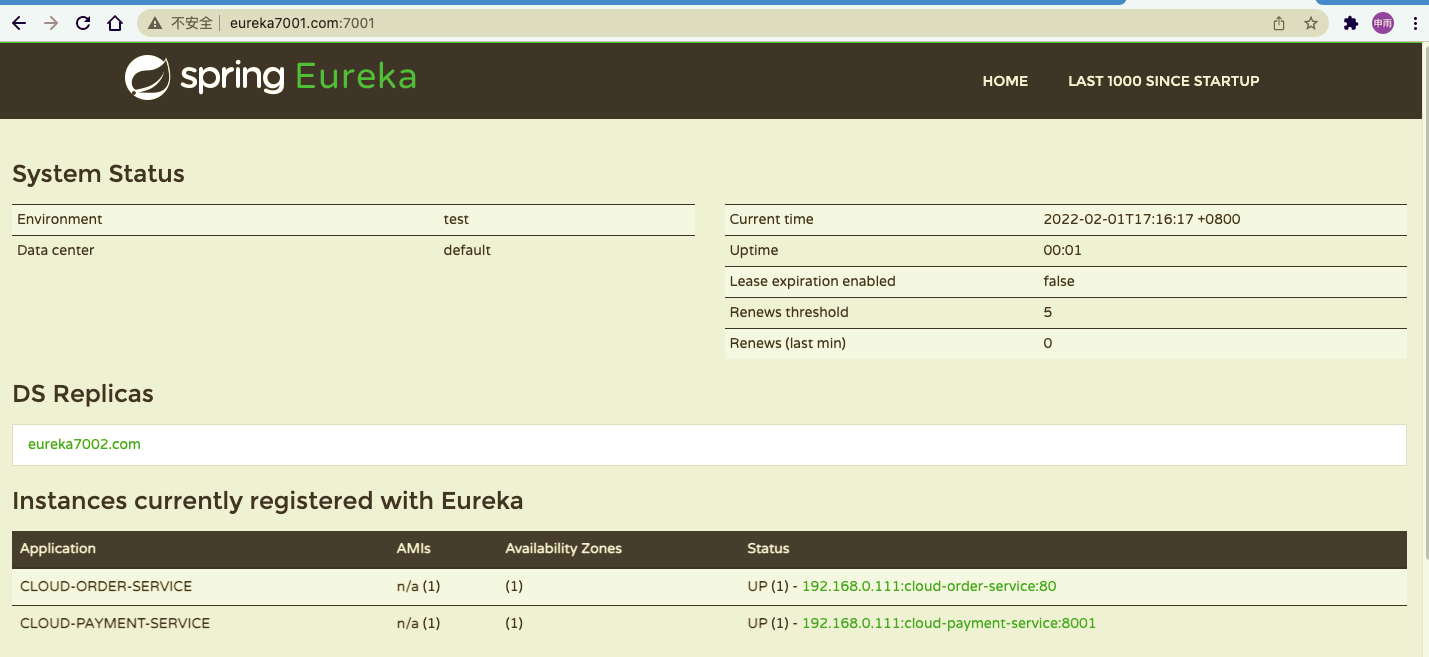The image size is (1429, 657).
Task: Click the spring Eureka brand text
Action: tap(298, 77)
